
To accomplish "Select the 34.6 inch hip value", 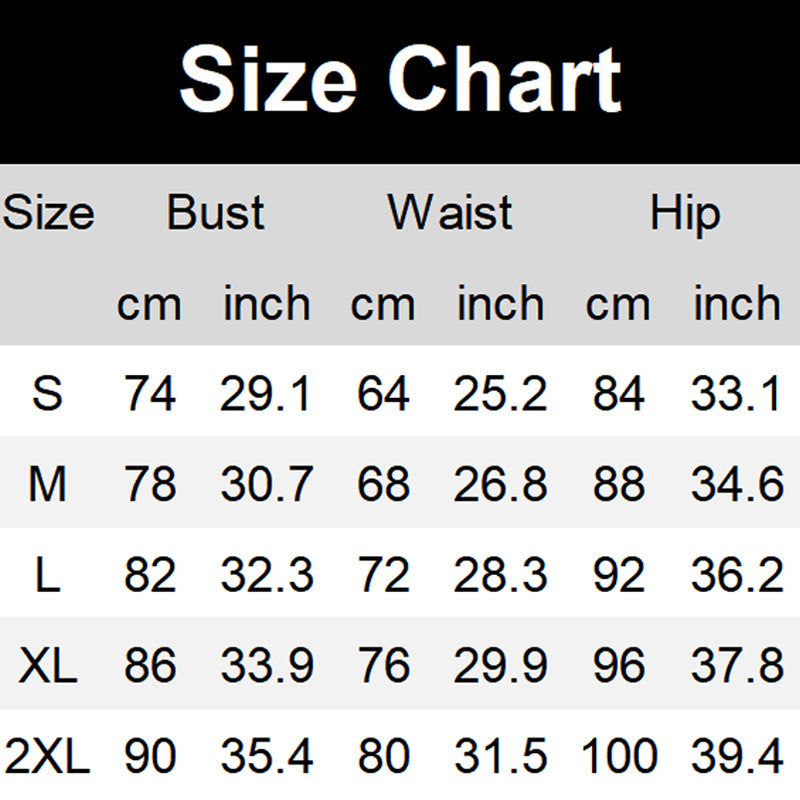I will click(736, 484).
